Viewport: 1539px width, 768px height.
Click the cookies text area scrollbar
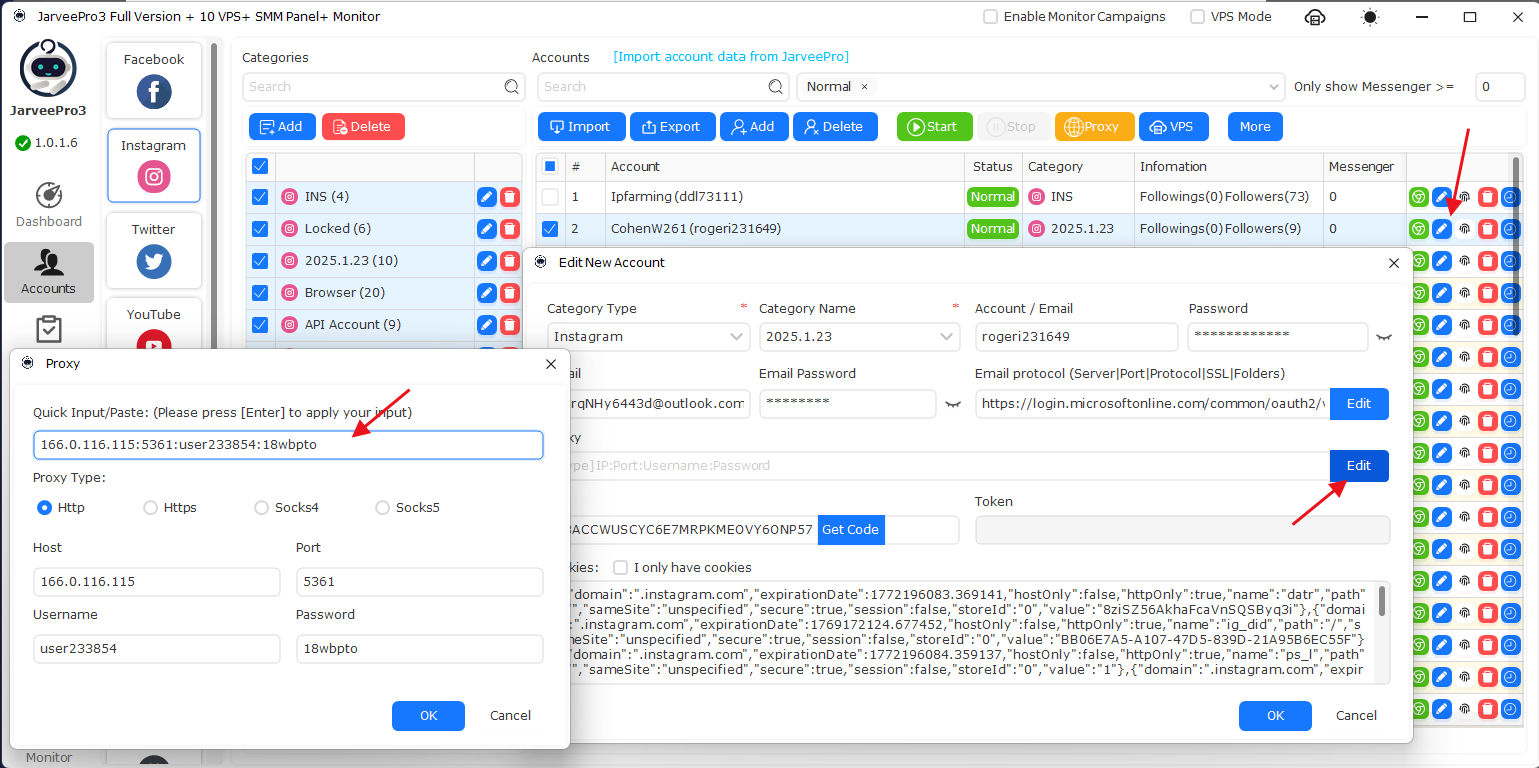pyautogui.click(x=1382, y=600)
